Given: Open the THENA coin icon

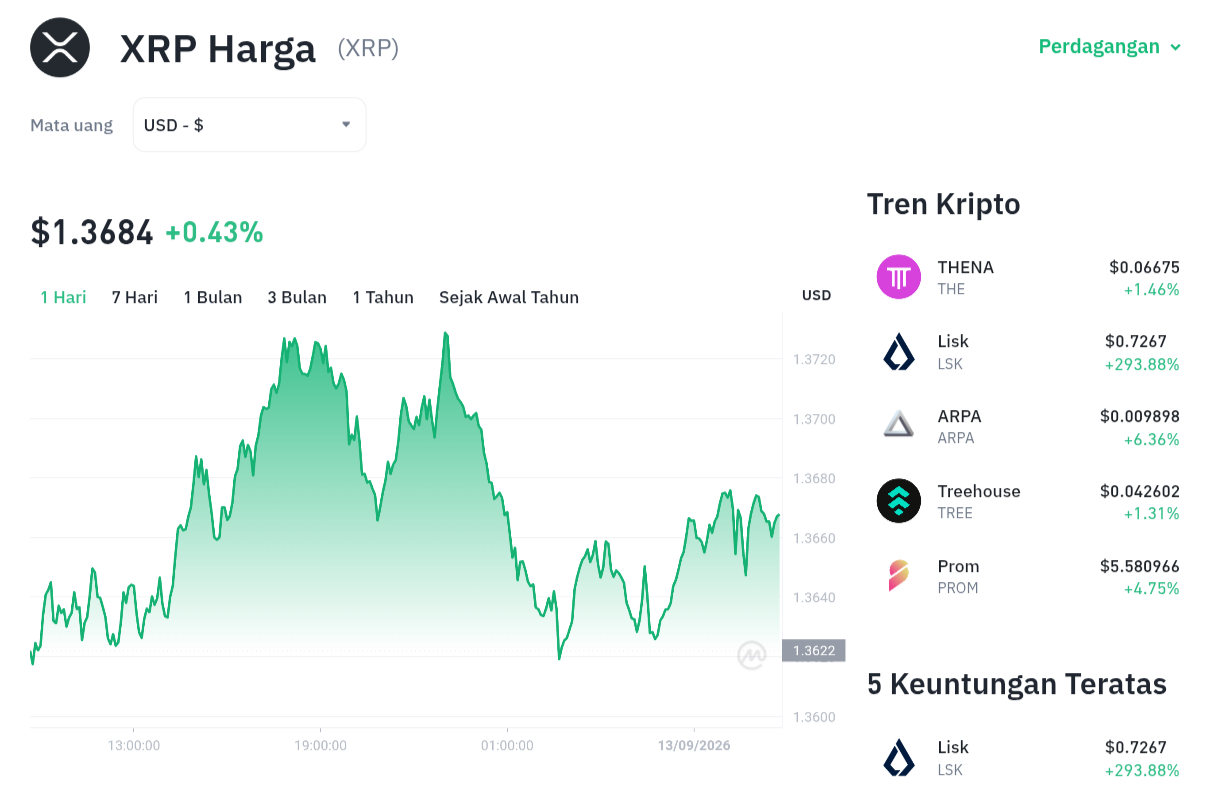Looking at the screenshot, I should pos(899,277).
